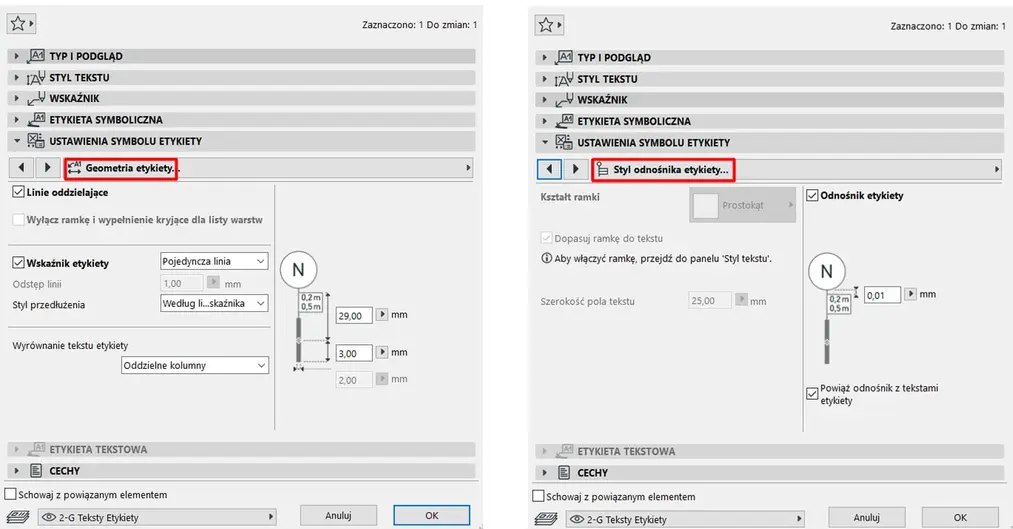The height and width of the screenshot is (529, 1013).
Task: Click arrow button next to 3,00 field
Action: [x=382, y=352]
